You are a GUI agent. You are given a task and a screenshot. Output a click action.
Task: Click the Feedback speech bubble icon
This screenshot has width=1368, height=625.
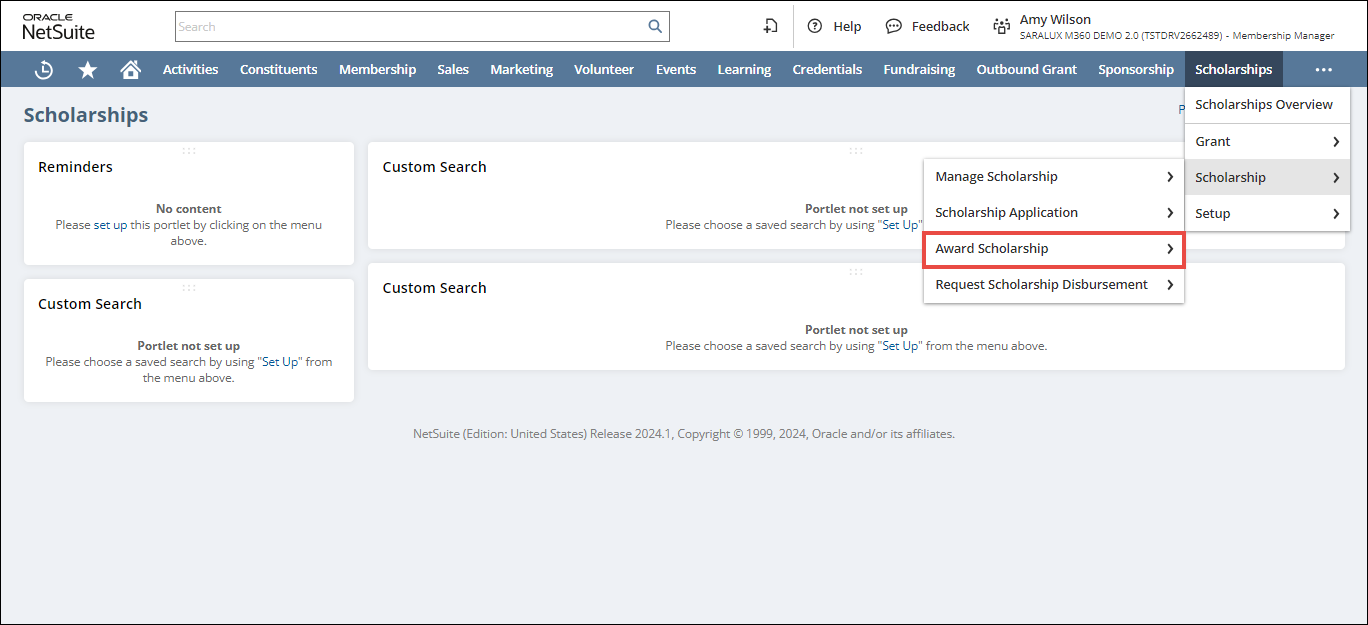894,27
